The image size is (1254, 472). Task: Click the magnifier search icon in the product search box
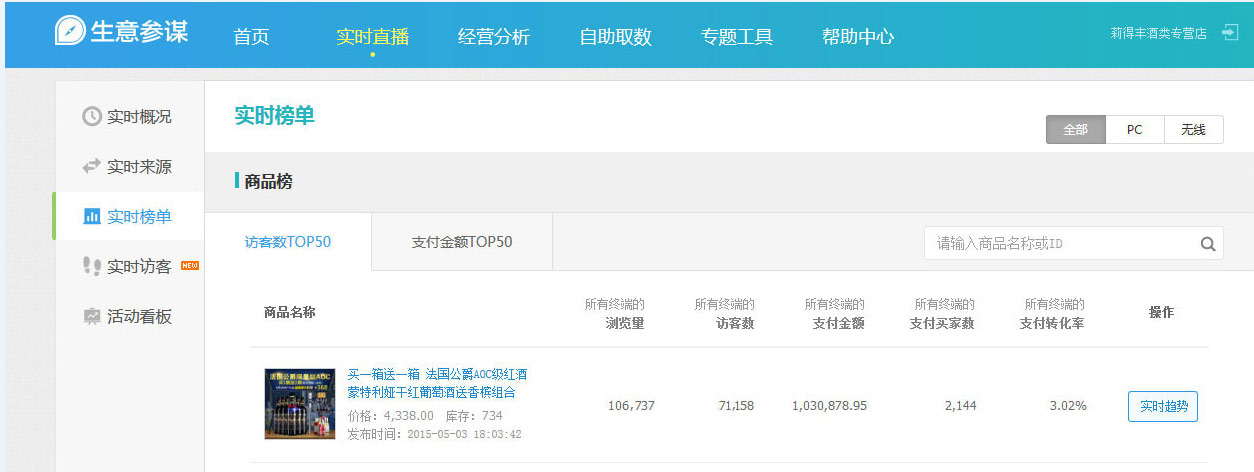(x=1207, y=243)
